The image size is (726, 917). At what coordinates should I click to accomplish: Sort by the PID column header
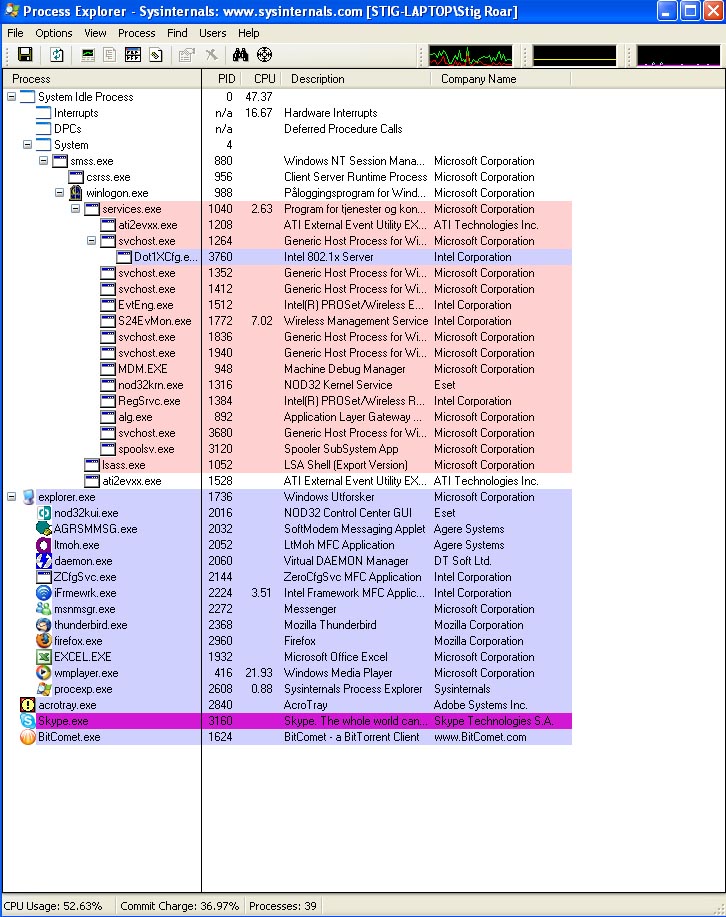coord(222,79)
